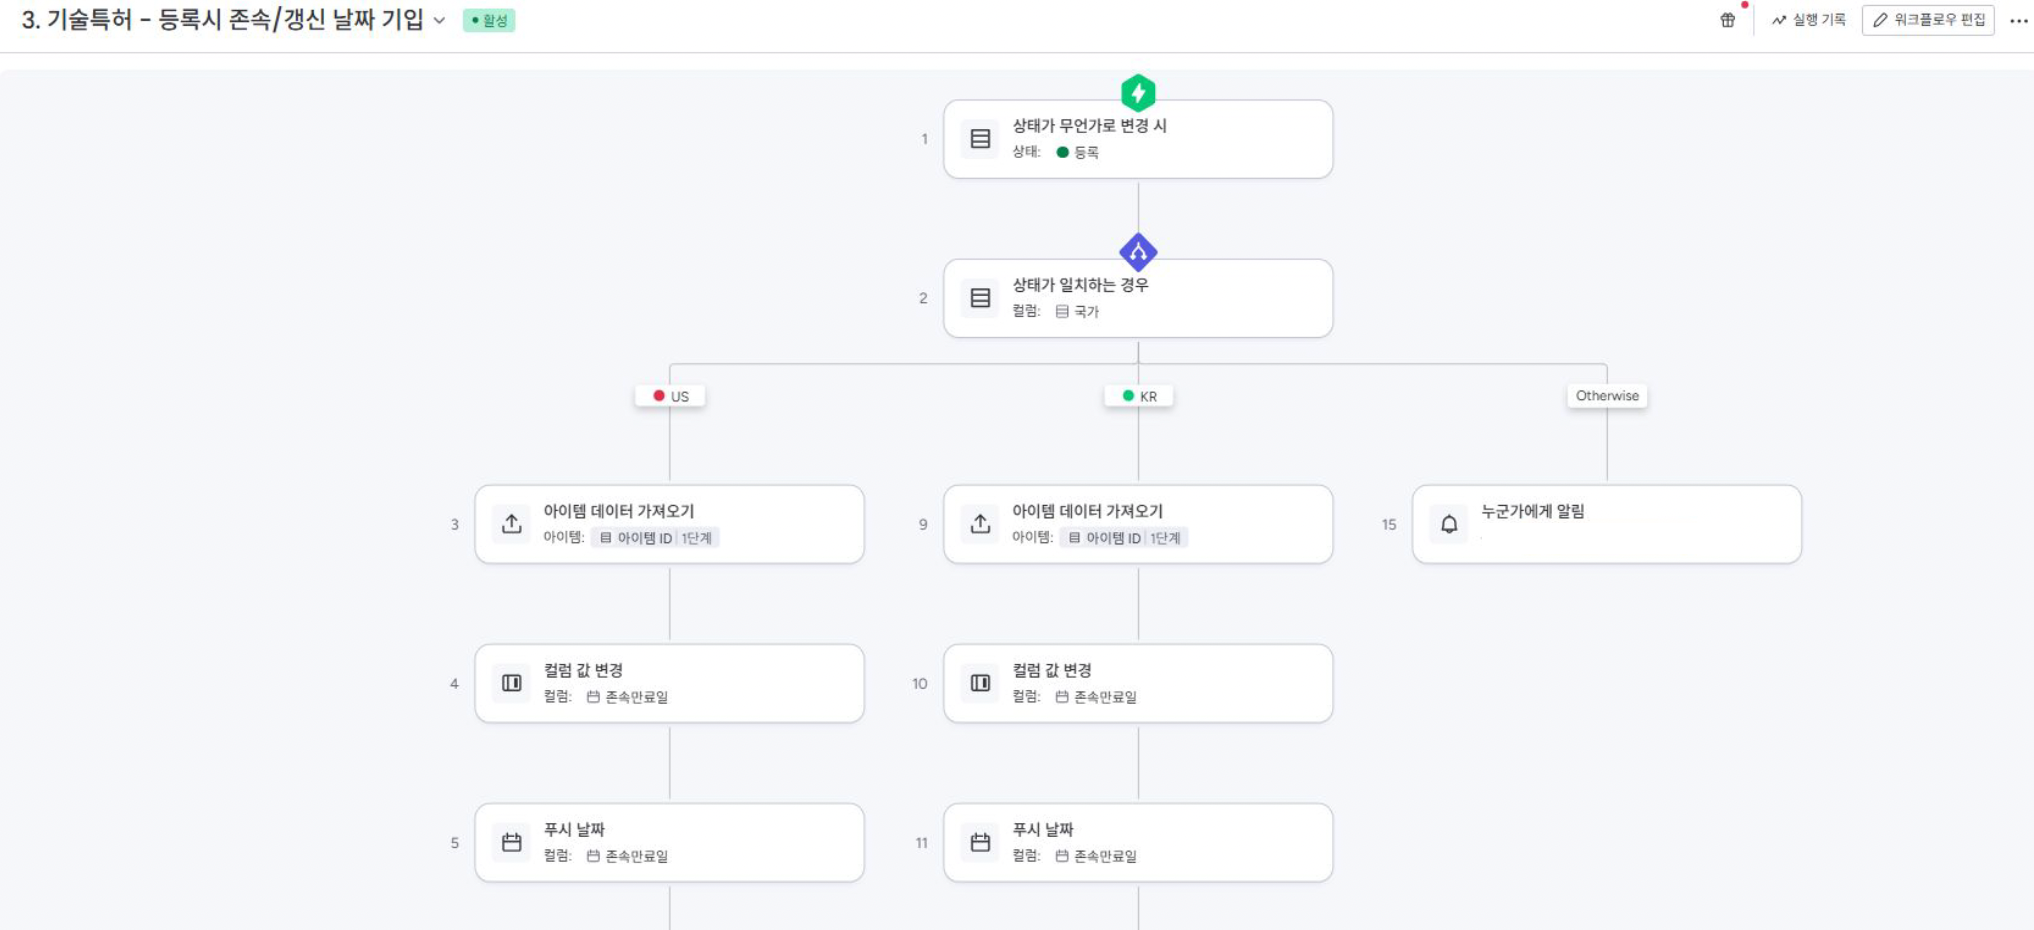
Task: Open 실행 기록 run history
Action: (1808, 20)
